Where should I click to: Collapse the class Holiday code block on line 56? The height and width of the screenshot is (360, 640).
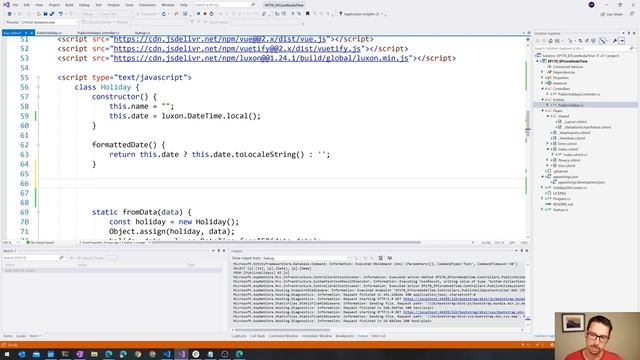pyautogui.click(x=38, y=87)
